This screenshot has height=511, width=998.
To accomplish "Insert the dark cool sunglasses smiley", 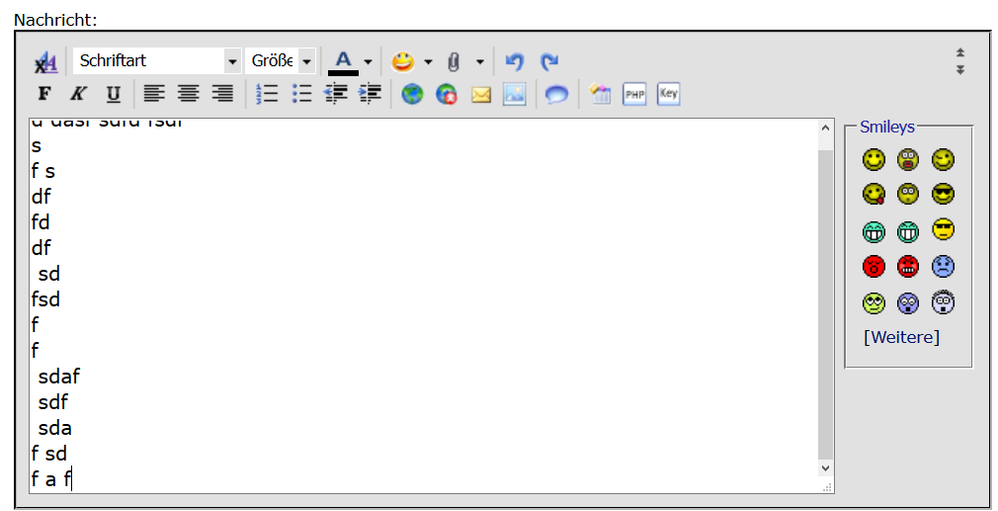I will [x=943, y=194].
